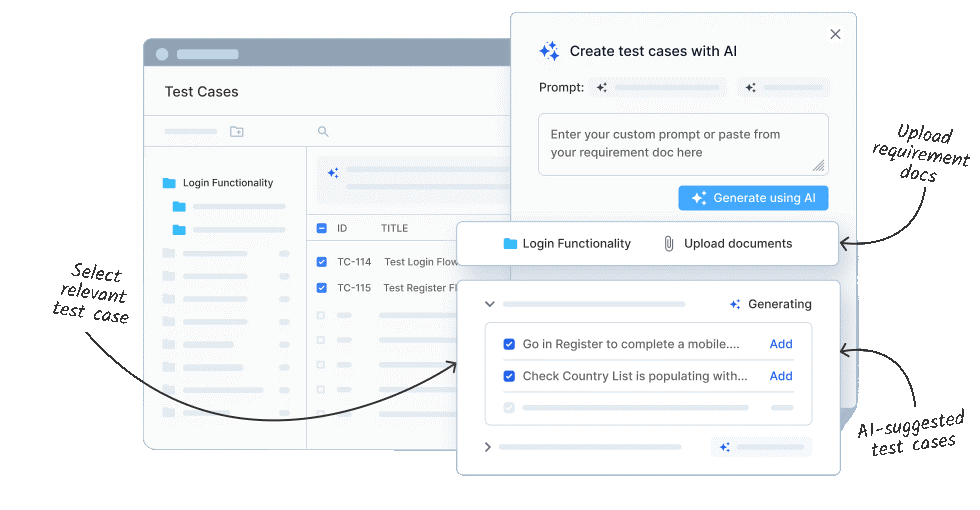980x510 pixels.
Task: Click the Generate using AI button
Action: [753, 198]
